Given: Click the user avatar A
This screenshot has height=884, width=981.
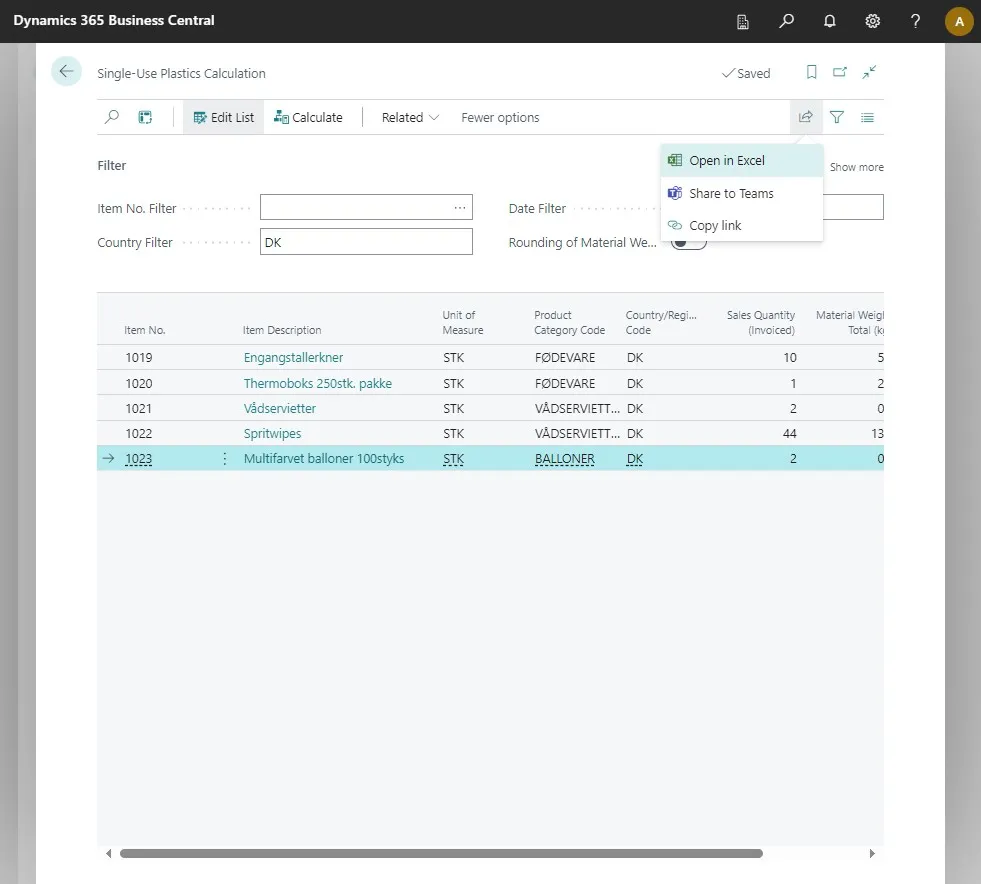Looking at the screenshot, I should (x=958, y=21).
